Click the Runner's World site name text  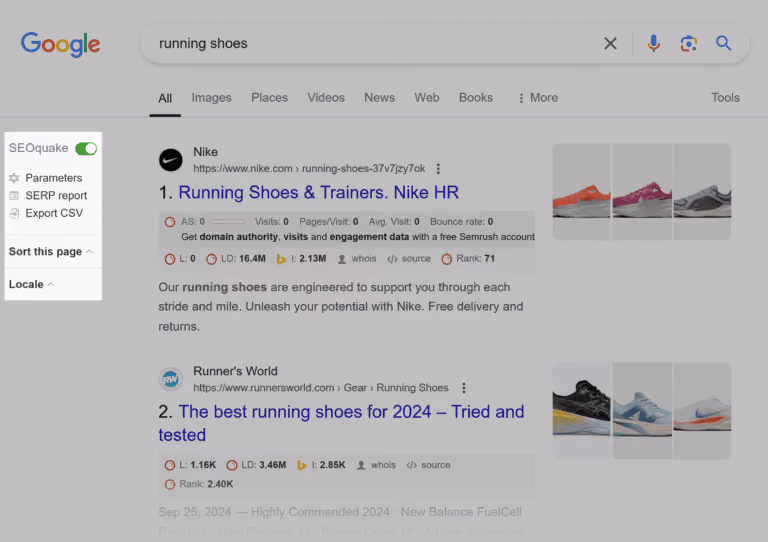(235, 372)
